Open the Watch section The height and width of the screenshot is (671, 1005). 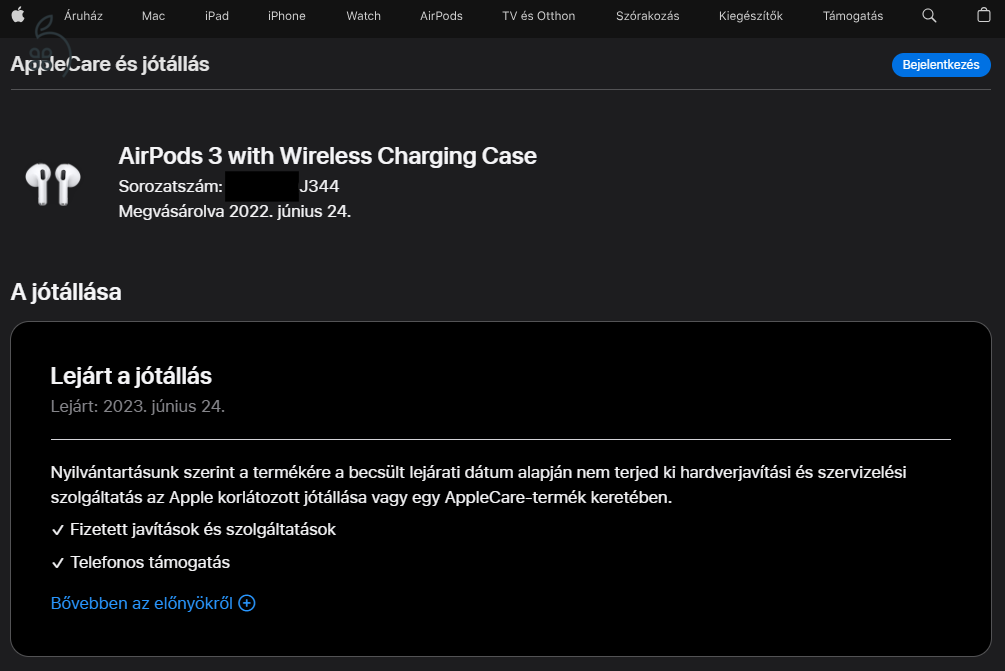click(363, 15)
